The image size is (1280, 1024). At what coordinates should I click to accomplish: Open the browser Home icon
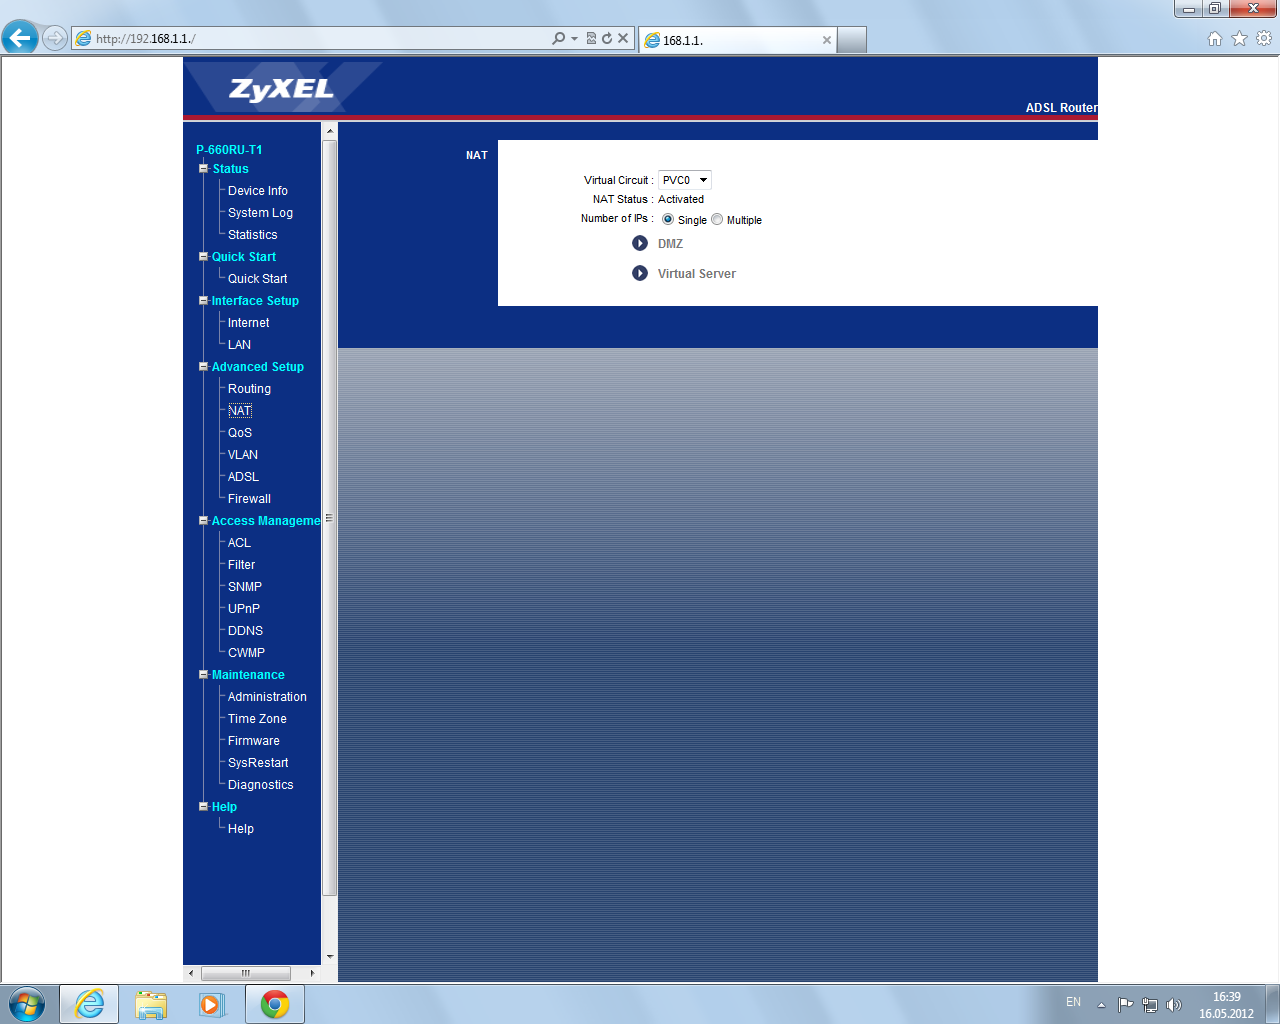click(x=1215, y=38)
